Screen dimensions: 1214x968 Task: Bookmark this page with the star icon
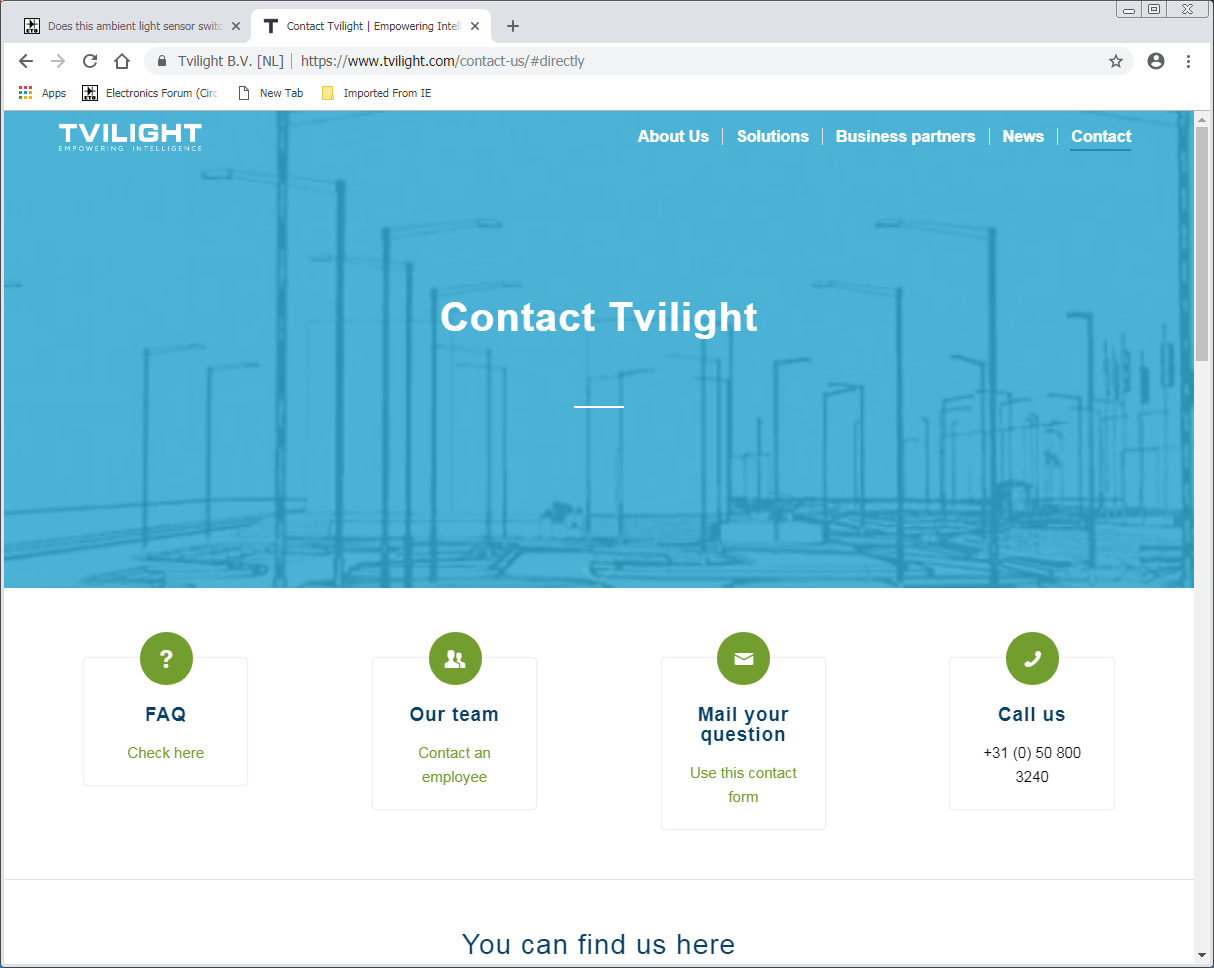(1116, 61)
